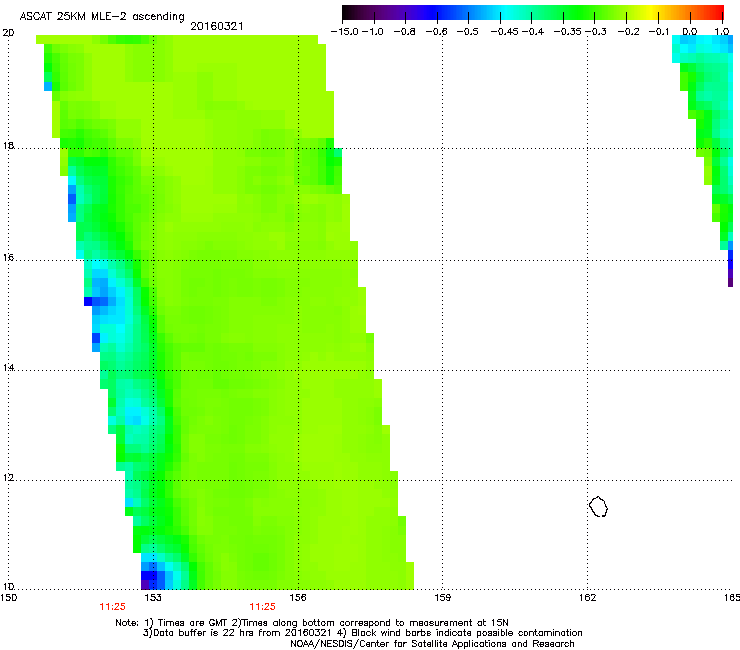Click the first red 11:25 time label
This screenshot has width=740, height=650.
(112, 607)
